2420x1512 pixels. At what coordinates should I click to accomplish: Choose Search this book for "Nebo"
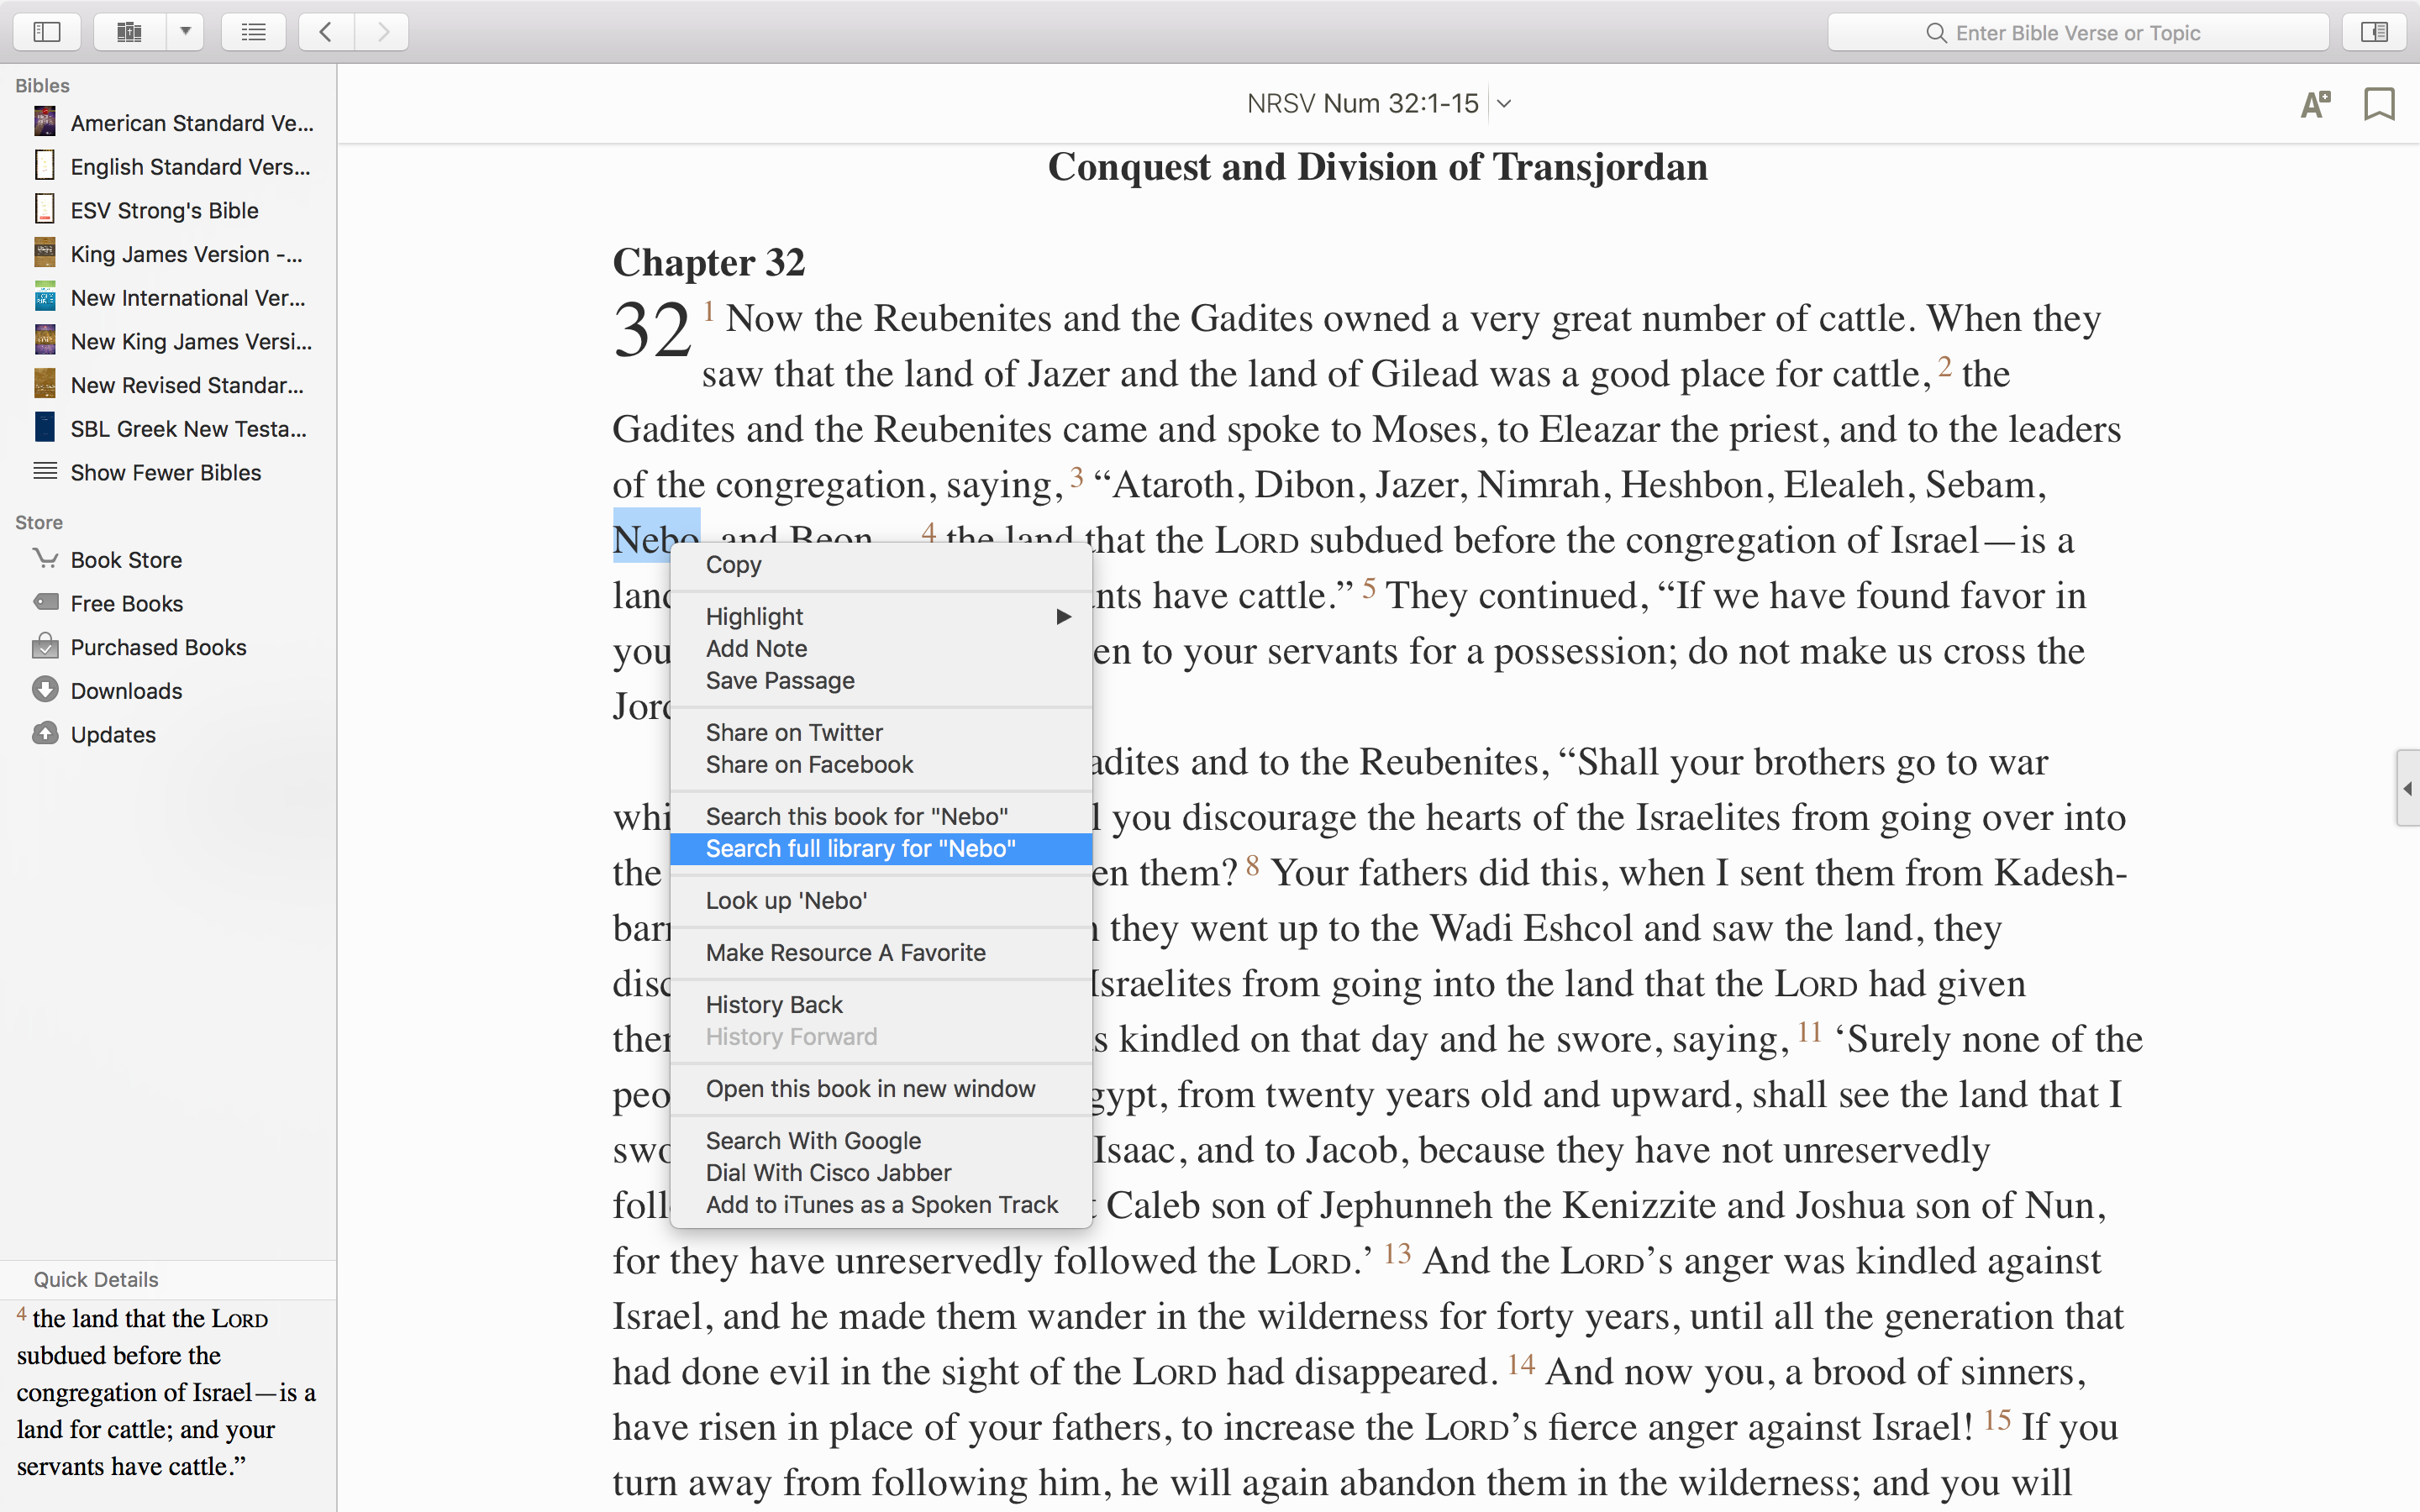881,817
